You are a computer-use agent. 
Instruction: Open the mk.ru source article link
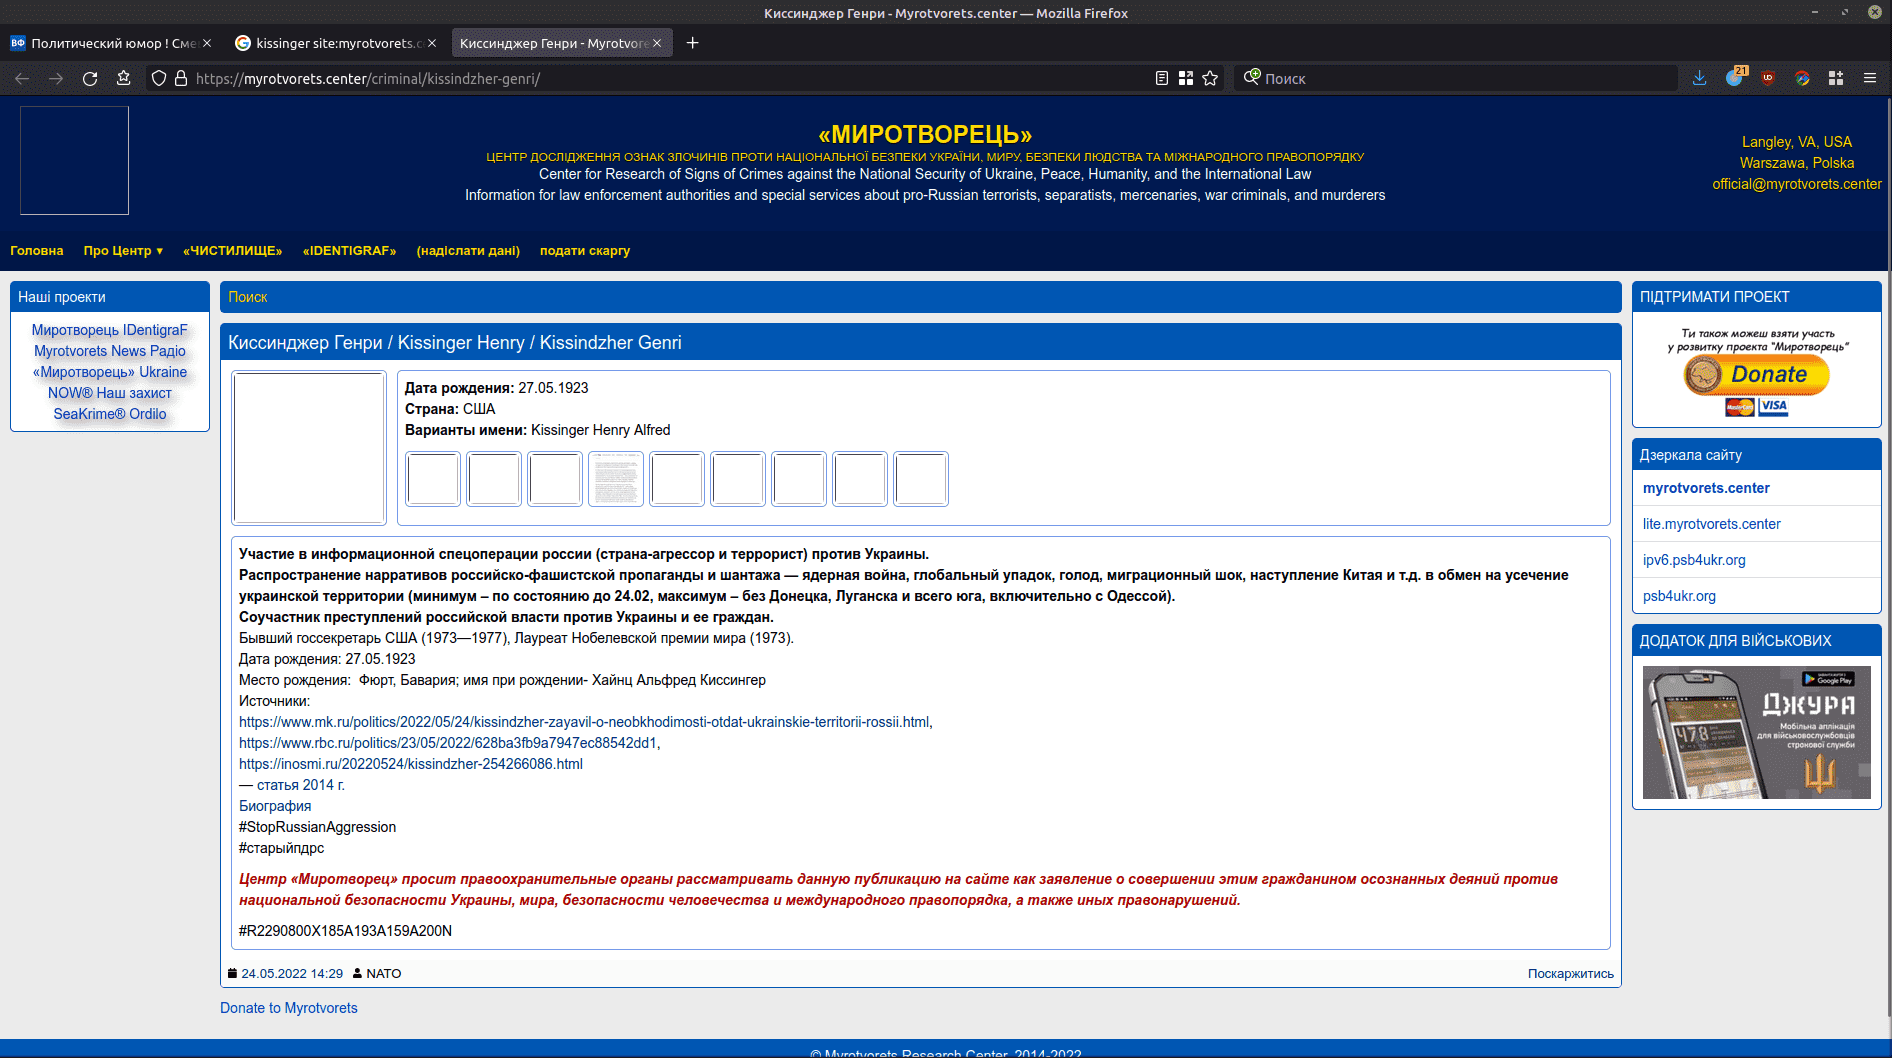pyautogui.click(x=584, y=722)
